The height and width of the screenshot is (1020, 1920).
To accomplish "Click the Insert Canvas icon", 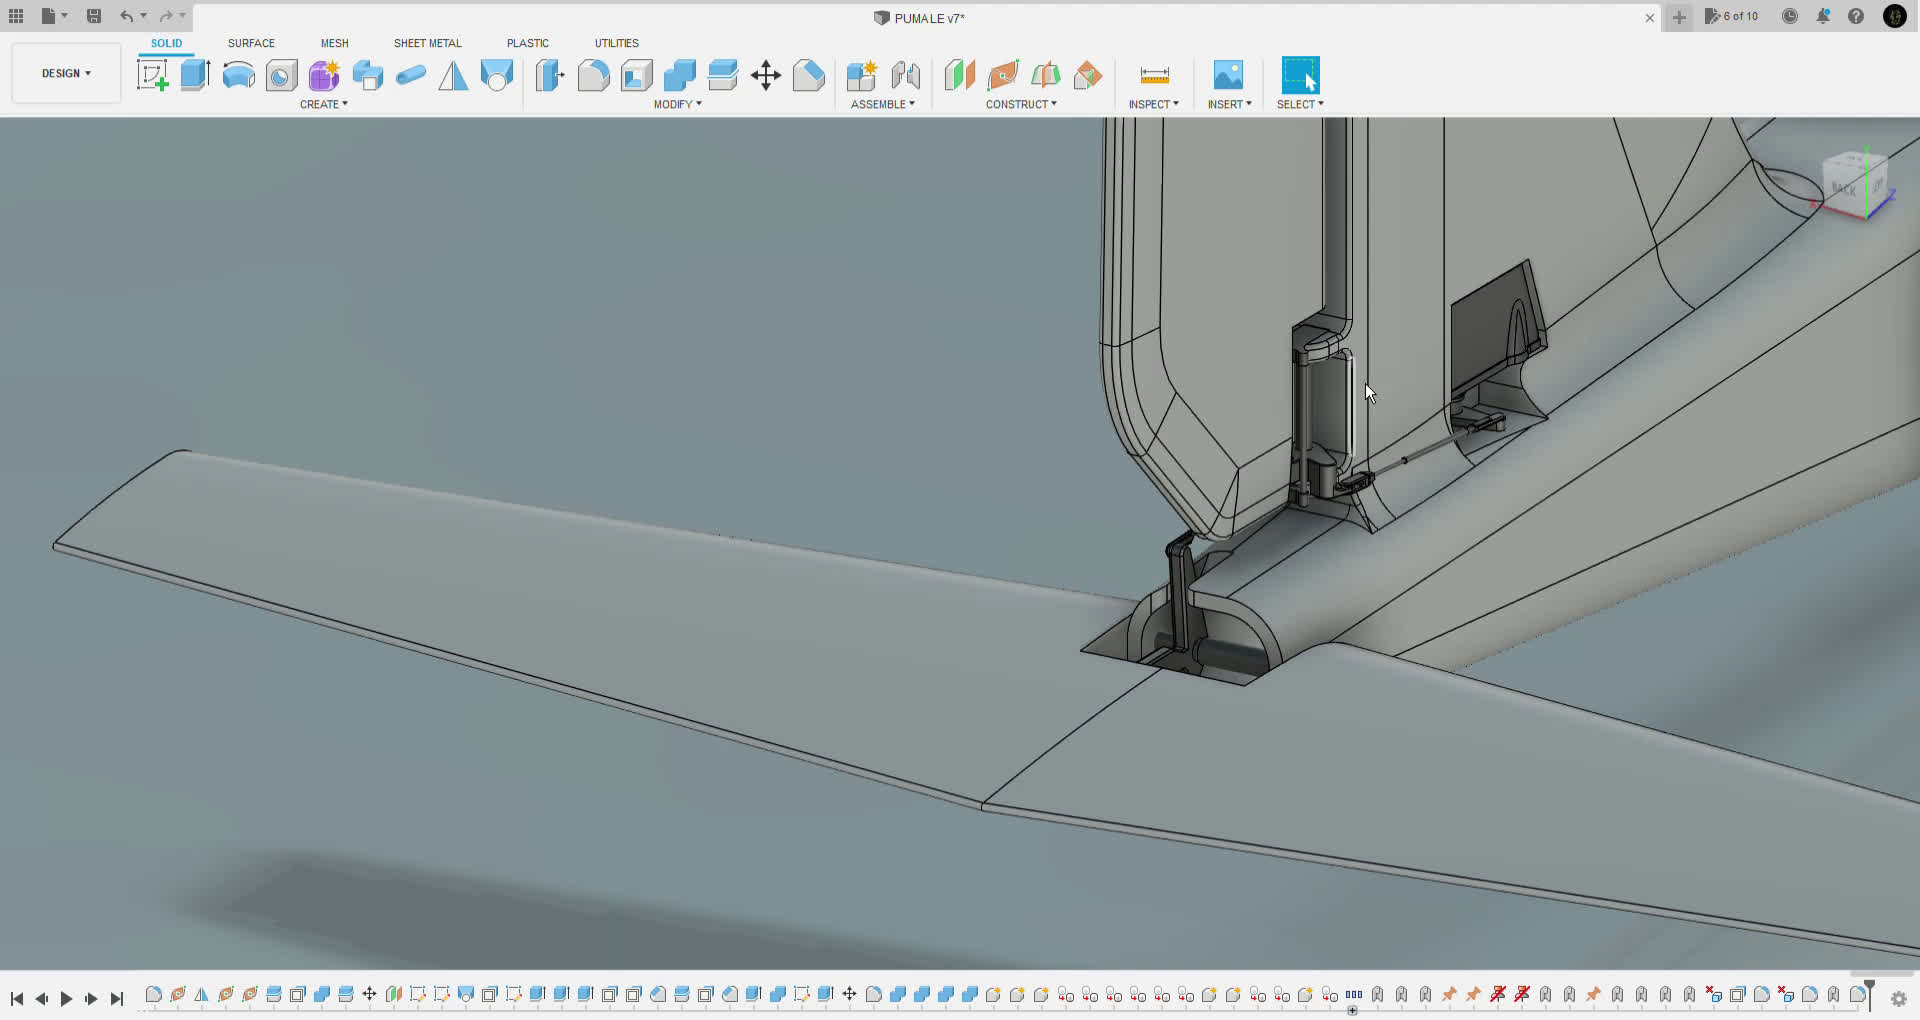I will [1229, 75].
